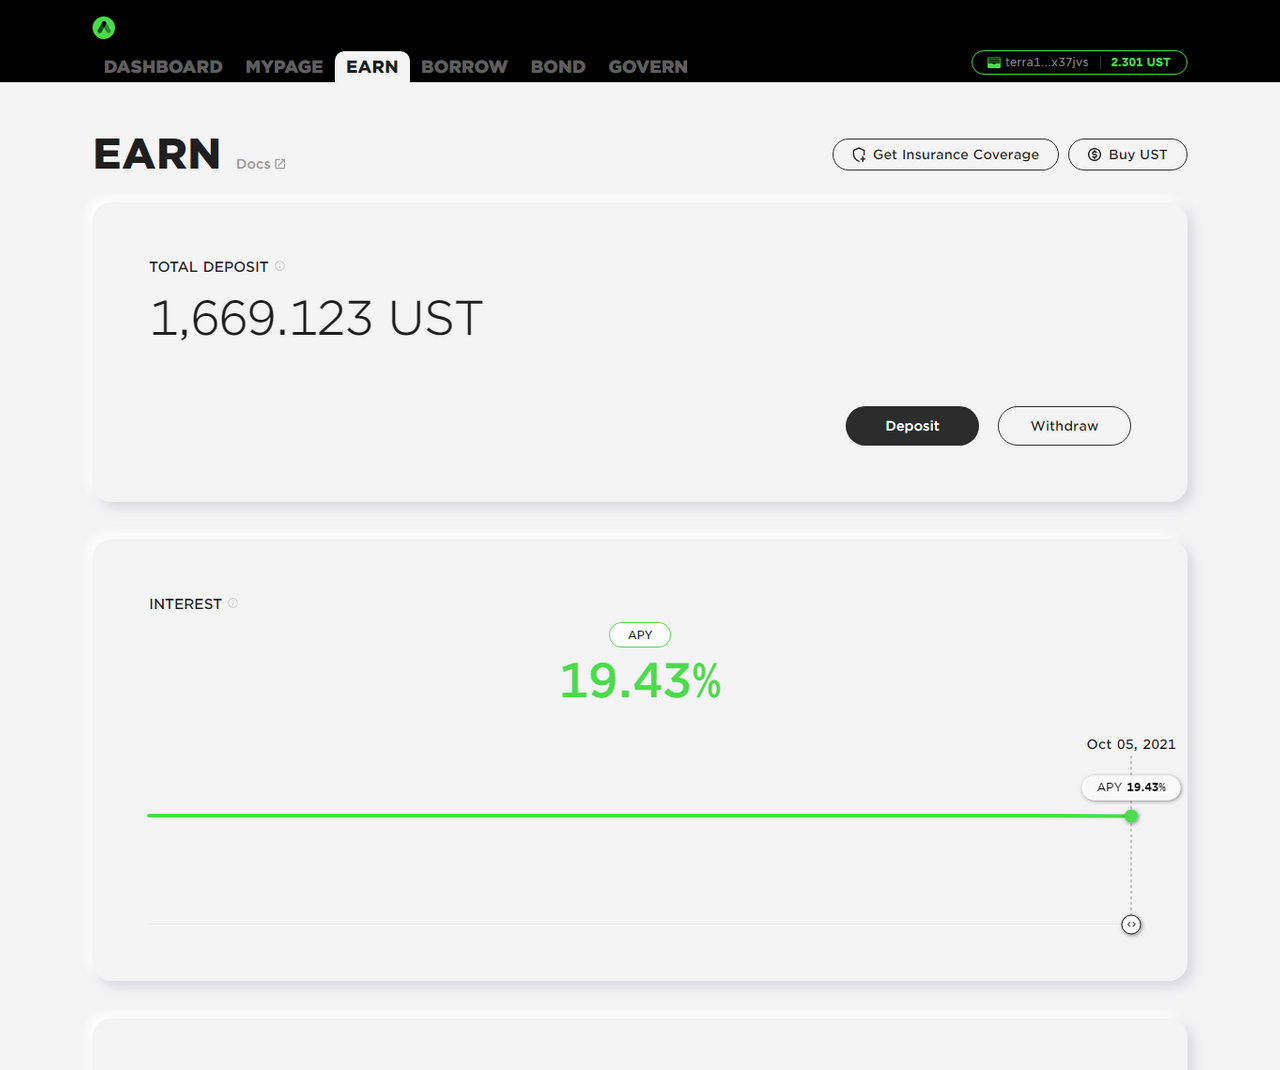Navigate to the GOVERN tab
Viewport: 1280px width, 1070px height.
point(648,67)
